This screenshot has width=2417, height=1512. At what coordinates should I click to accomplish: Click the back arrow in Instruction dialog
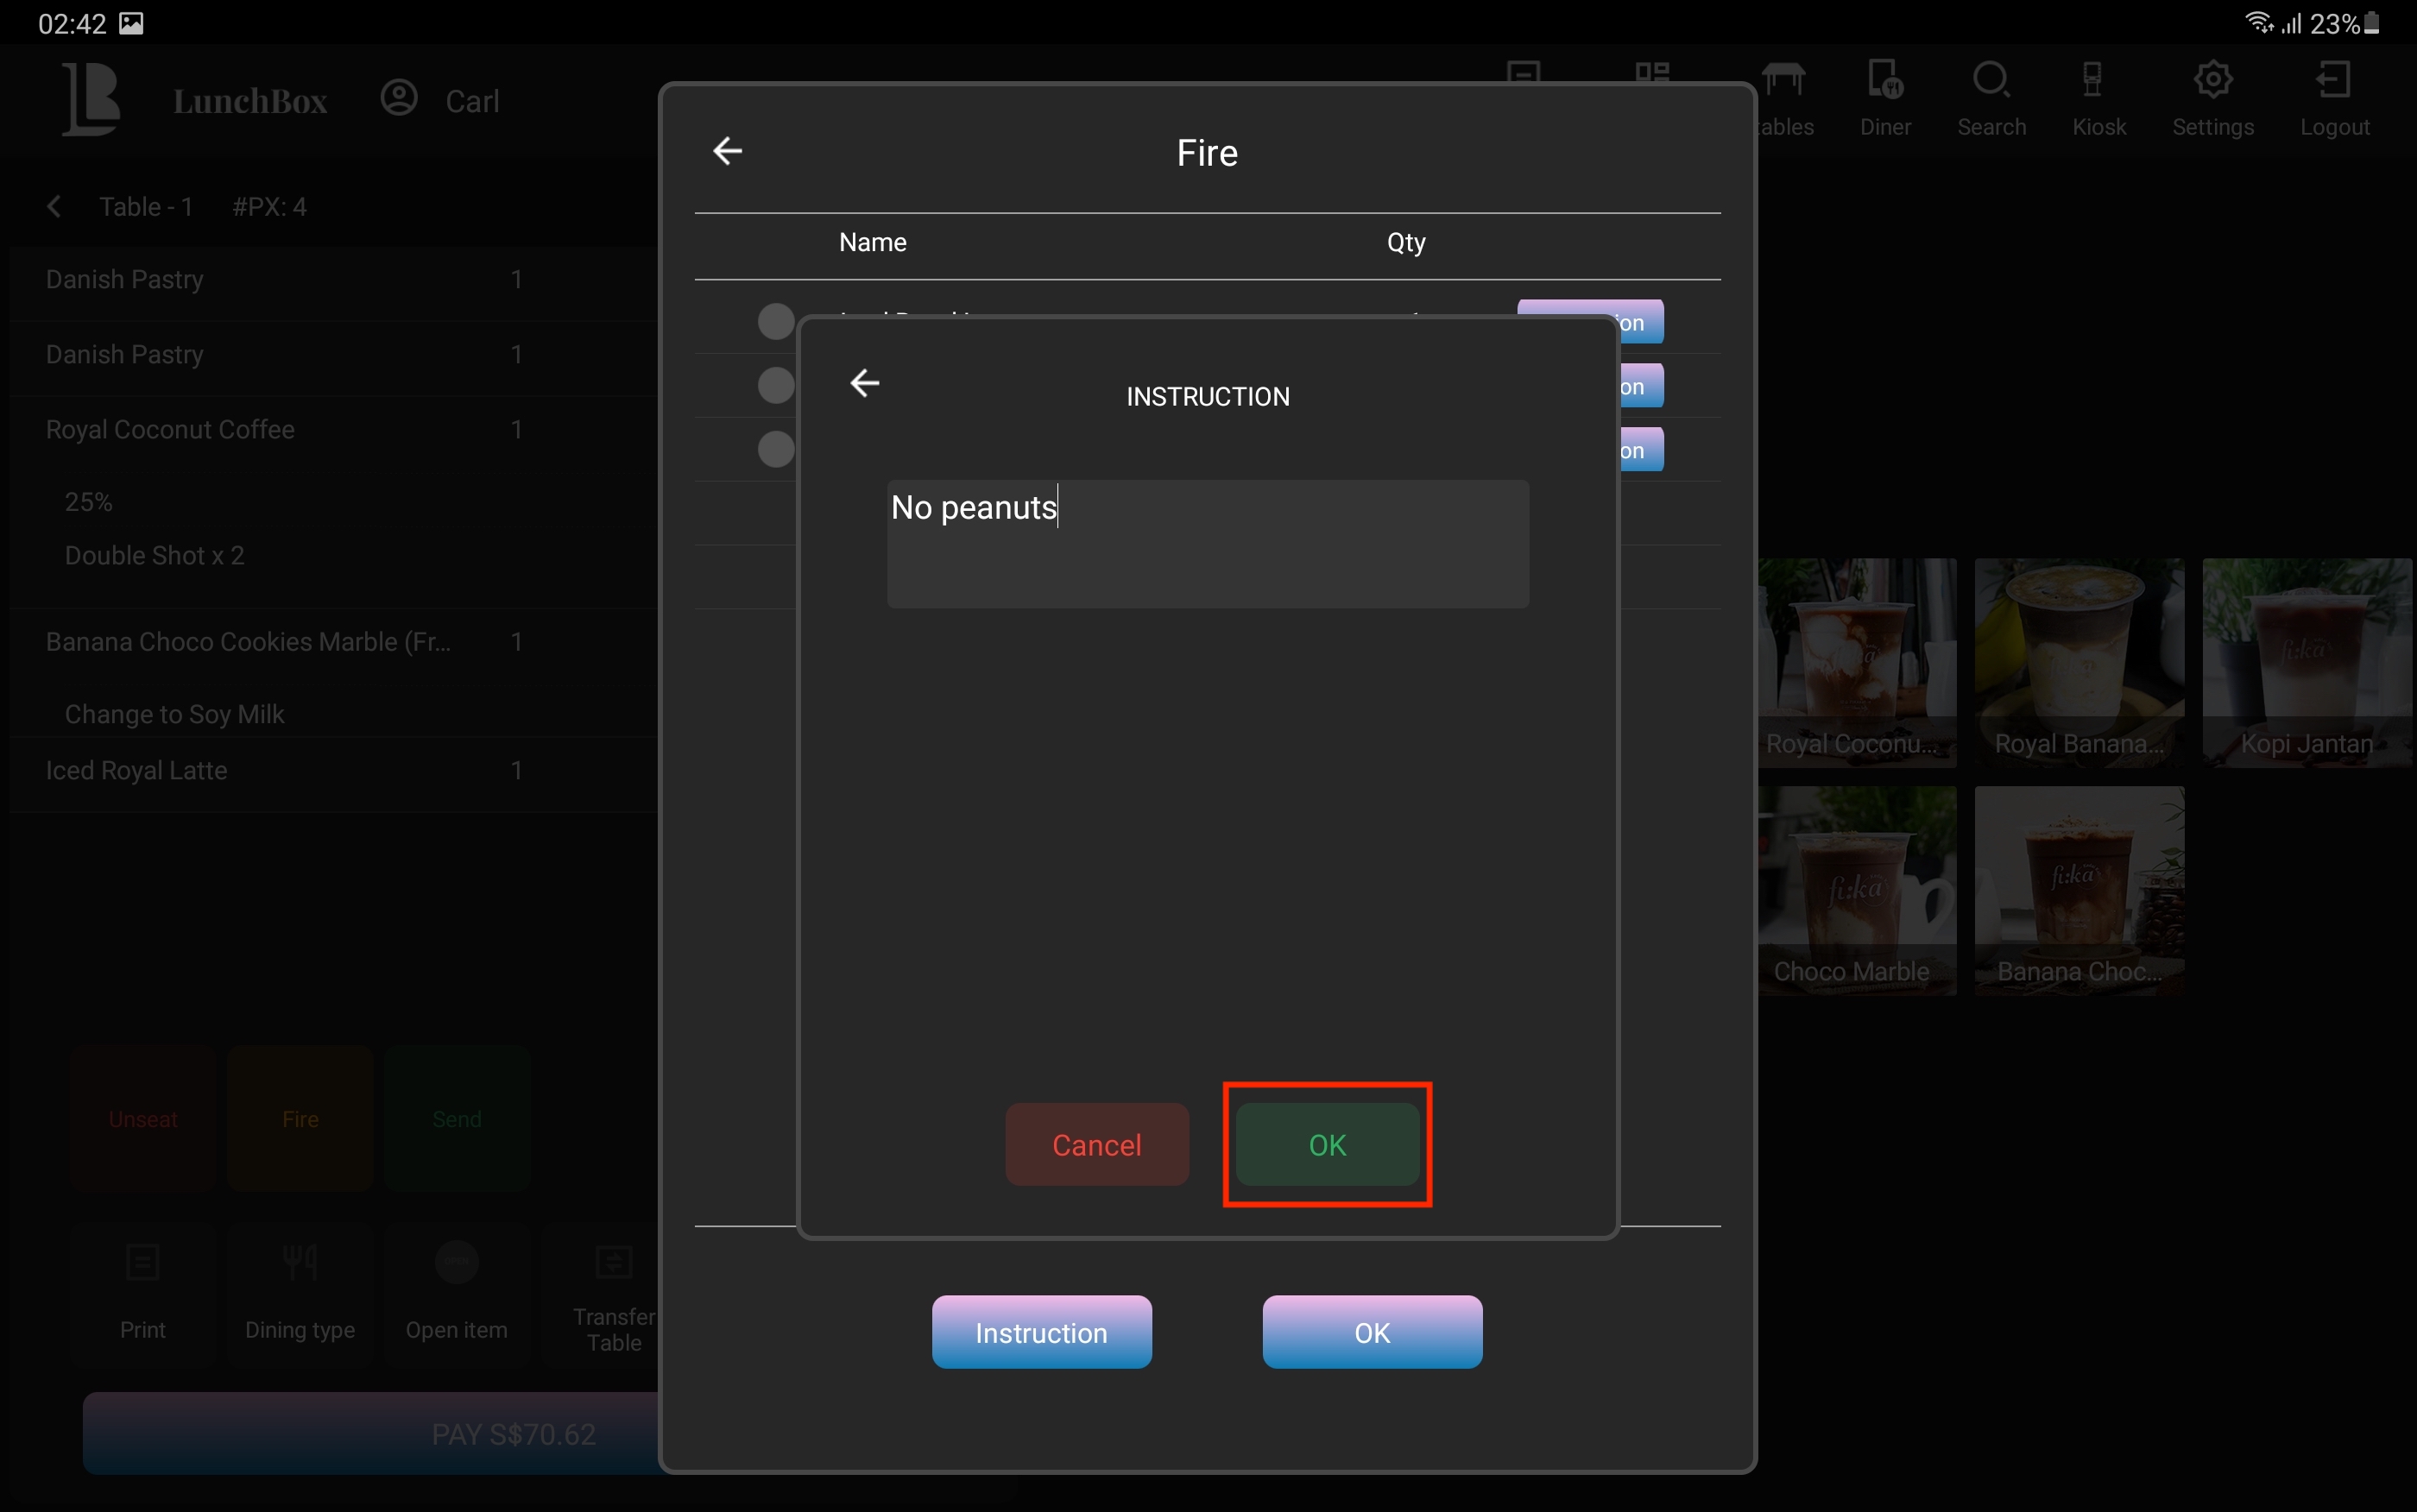point(864,383)
